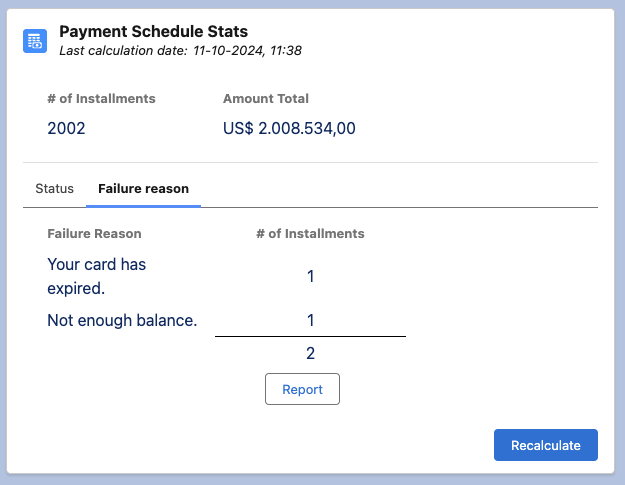Click the Recalculate button

[545, 445]
